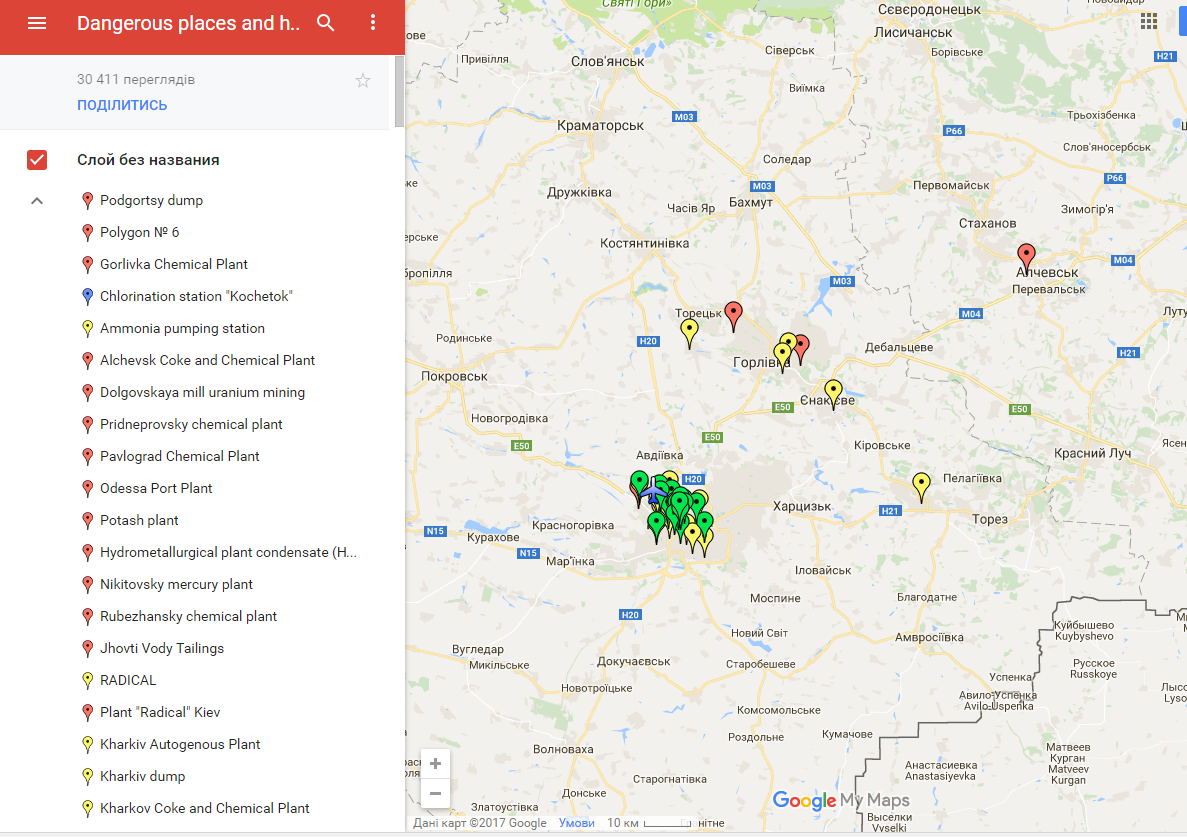Viewport: 1187px width, 837px height.
Task: Select RADICAL list entry
Action: [128, 680]
